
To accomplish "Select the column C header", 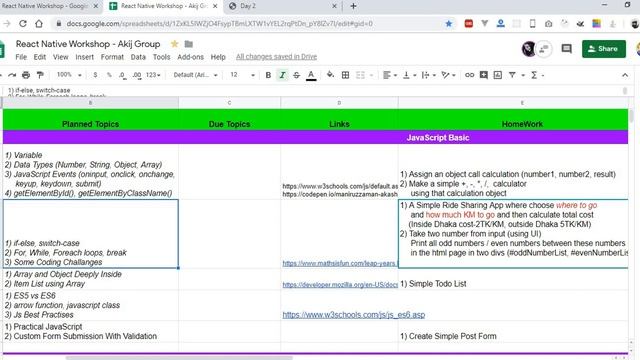I will point(229,103).
